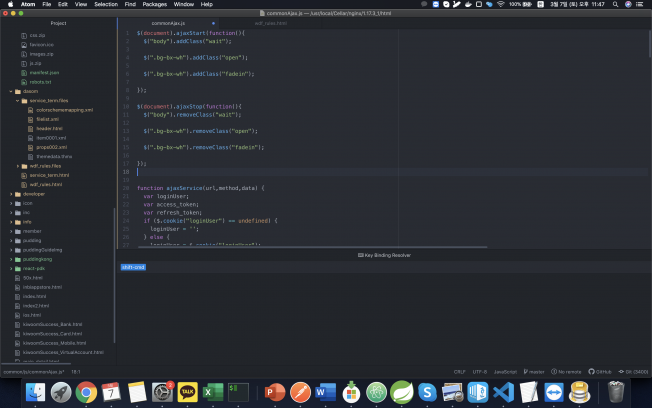Viewport: 652px width, 408px height.
Task: Open the Packages menu
Action: 154,4
